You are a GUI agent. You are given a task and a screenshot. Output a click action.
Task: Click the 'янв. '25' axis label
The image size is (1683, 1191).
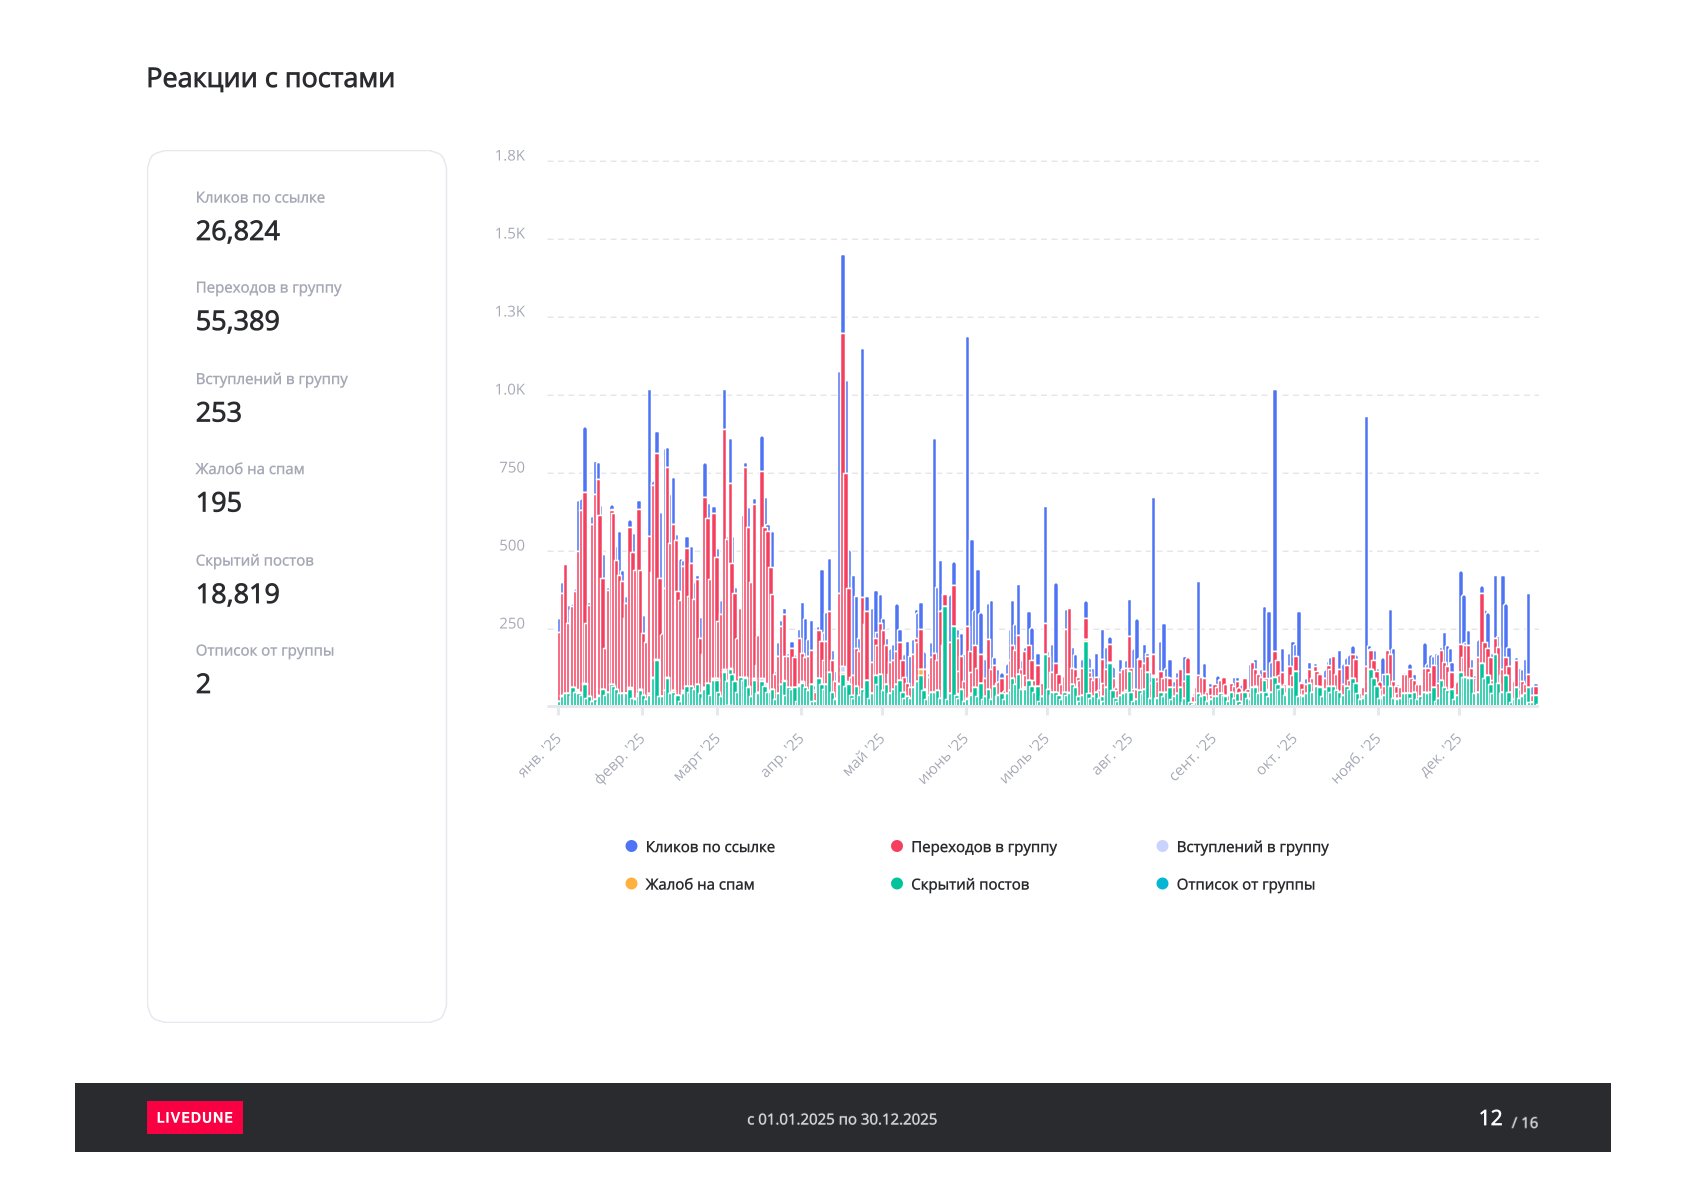tap(541, 757)
